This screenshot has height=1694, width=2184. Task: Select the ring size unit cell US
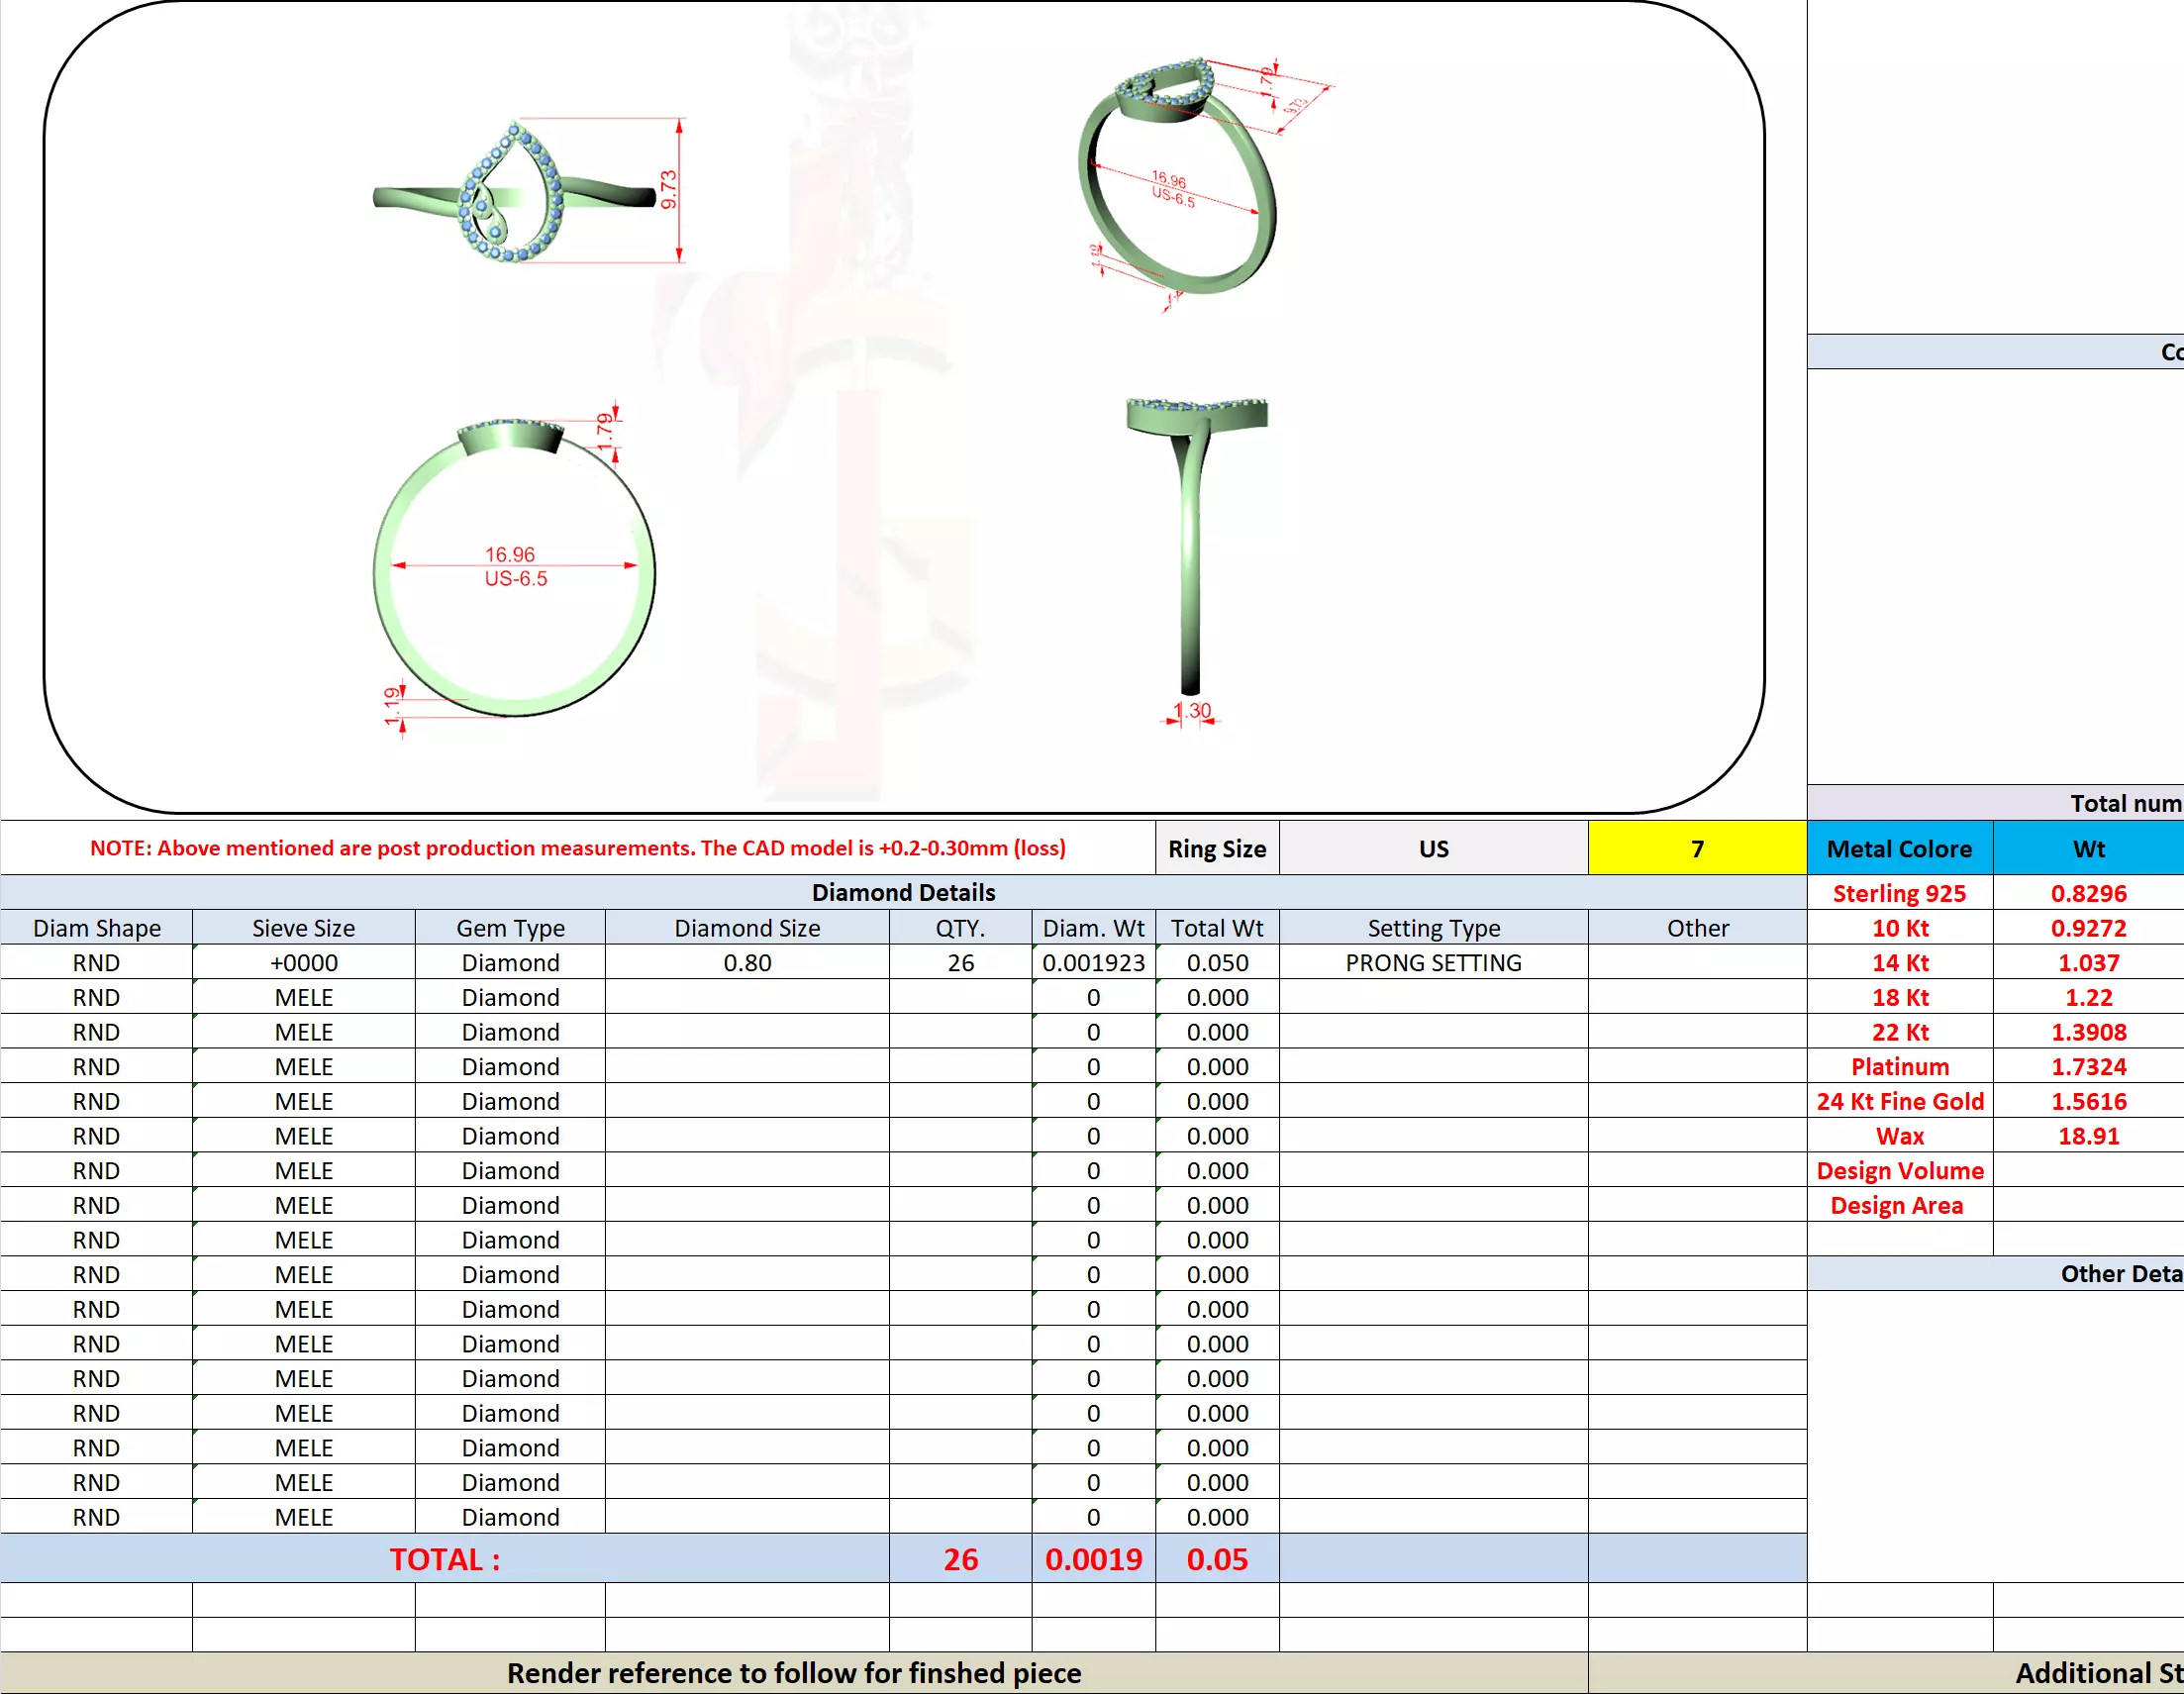pyautogui.click(x=1432, y=848)
